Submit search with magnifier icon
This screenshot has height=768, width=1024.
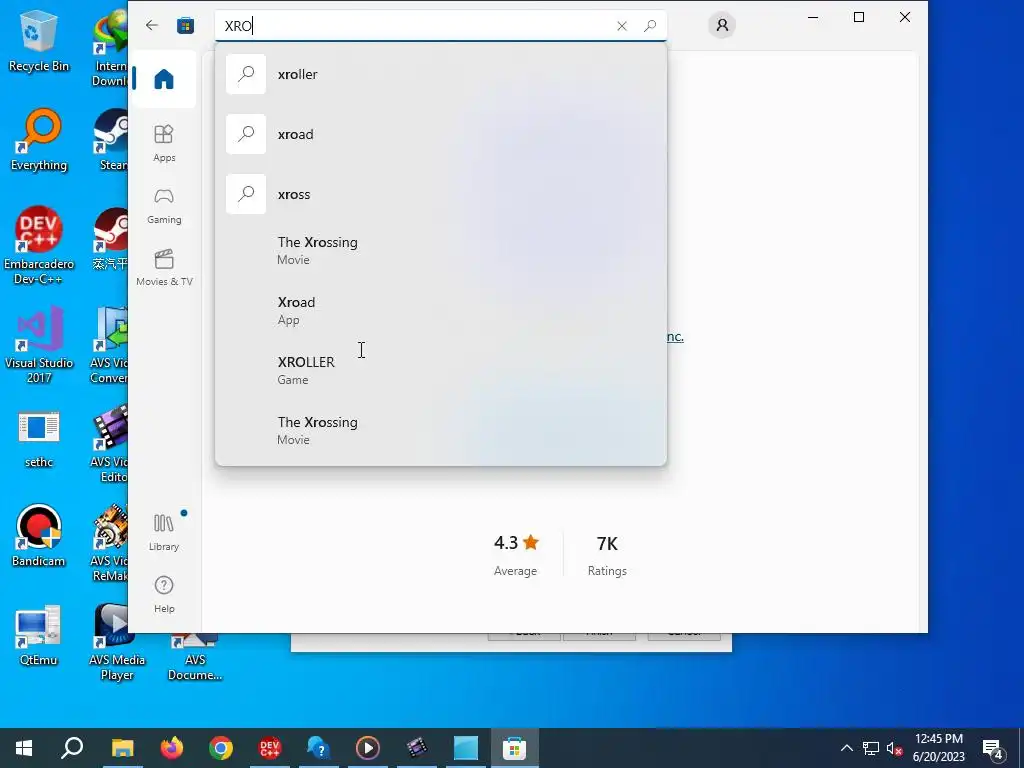tap(650, 25)
